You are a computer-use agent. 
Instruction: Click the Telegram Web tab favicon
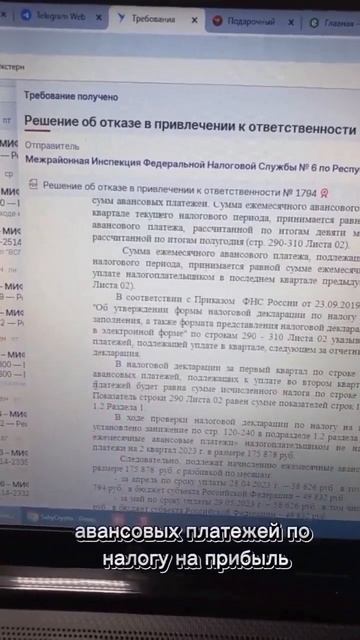(x=26, y=16)
